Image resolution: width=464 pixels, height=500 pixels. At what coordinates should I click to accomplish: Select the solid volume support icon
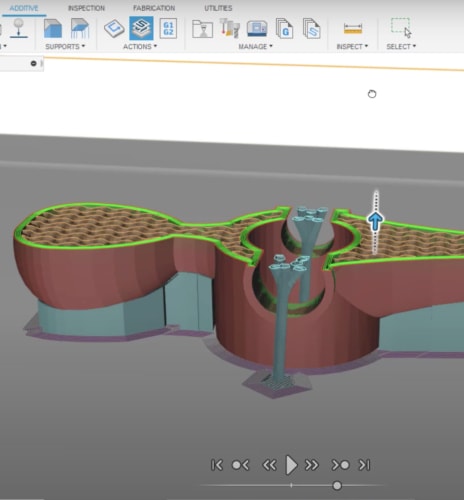point(53,29)
